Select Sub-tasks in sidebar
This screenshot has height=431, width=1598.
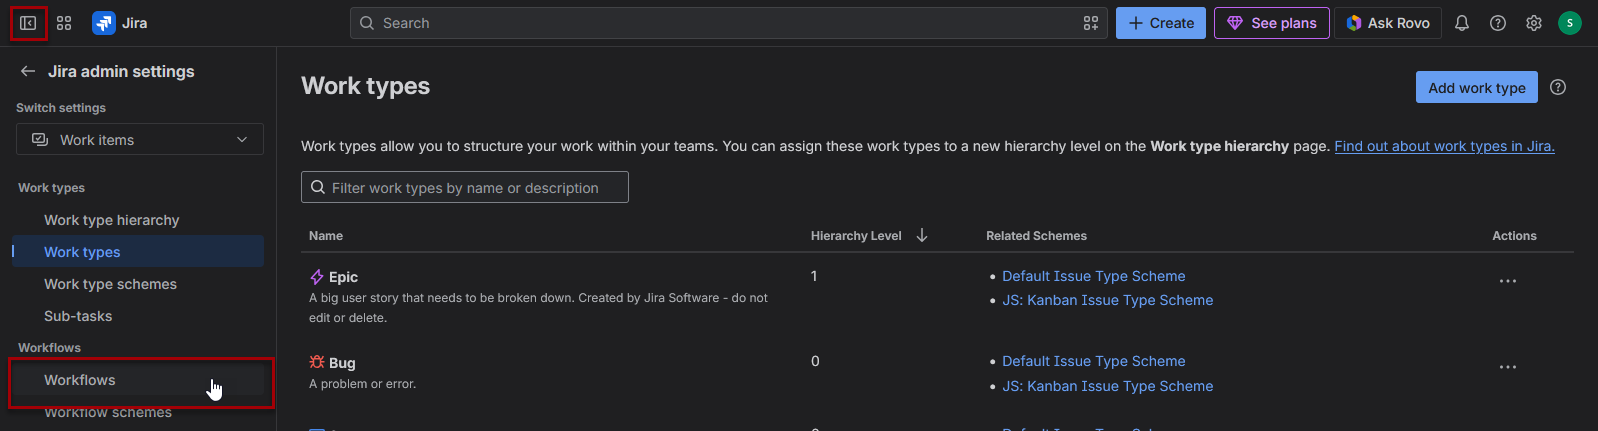tap(138, 316)
